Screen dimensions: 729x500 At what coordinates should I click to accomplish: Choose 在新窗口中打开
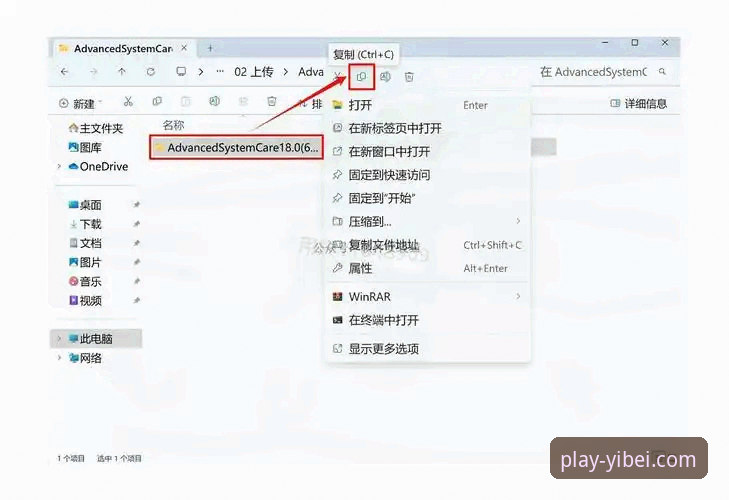pyautogui.click(x=428, y=151)
